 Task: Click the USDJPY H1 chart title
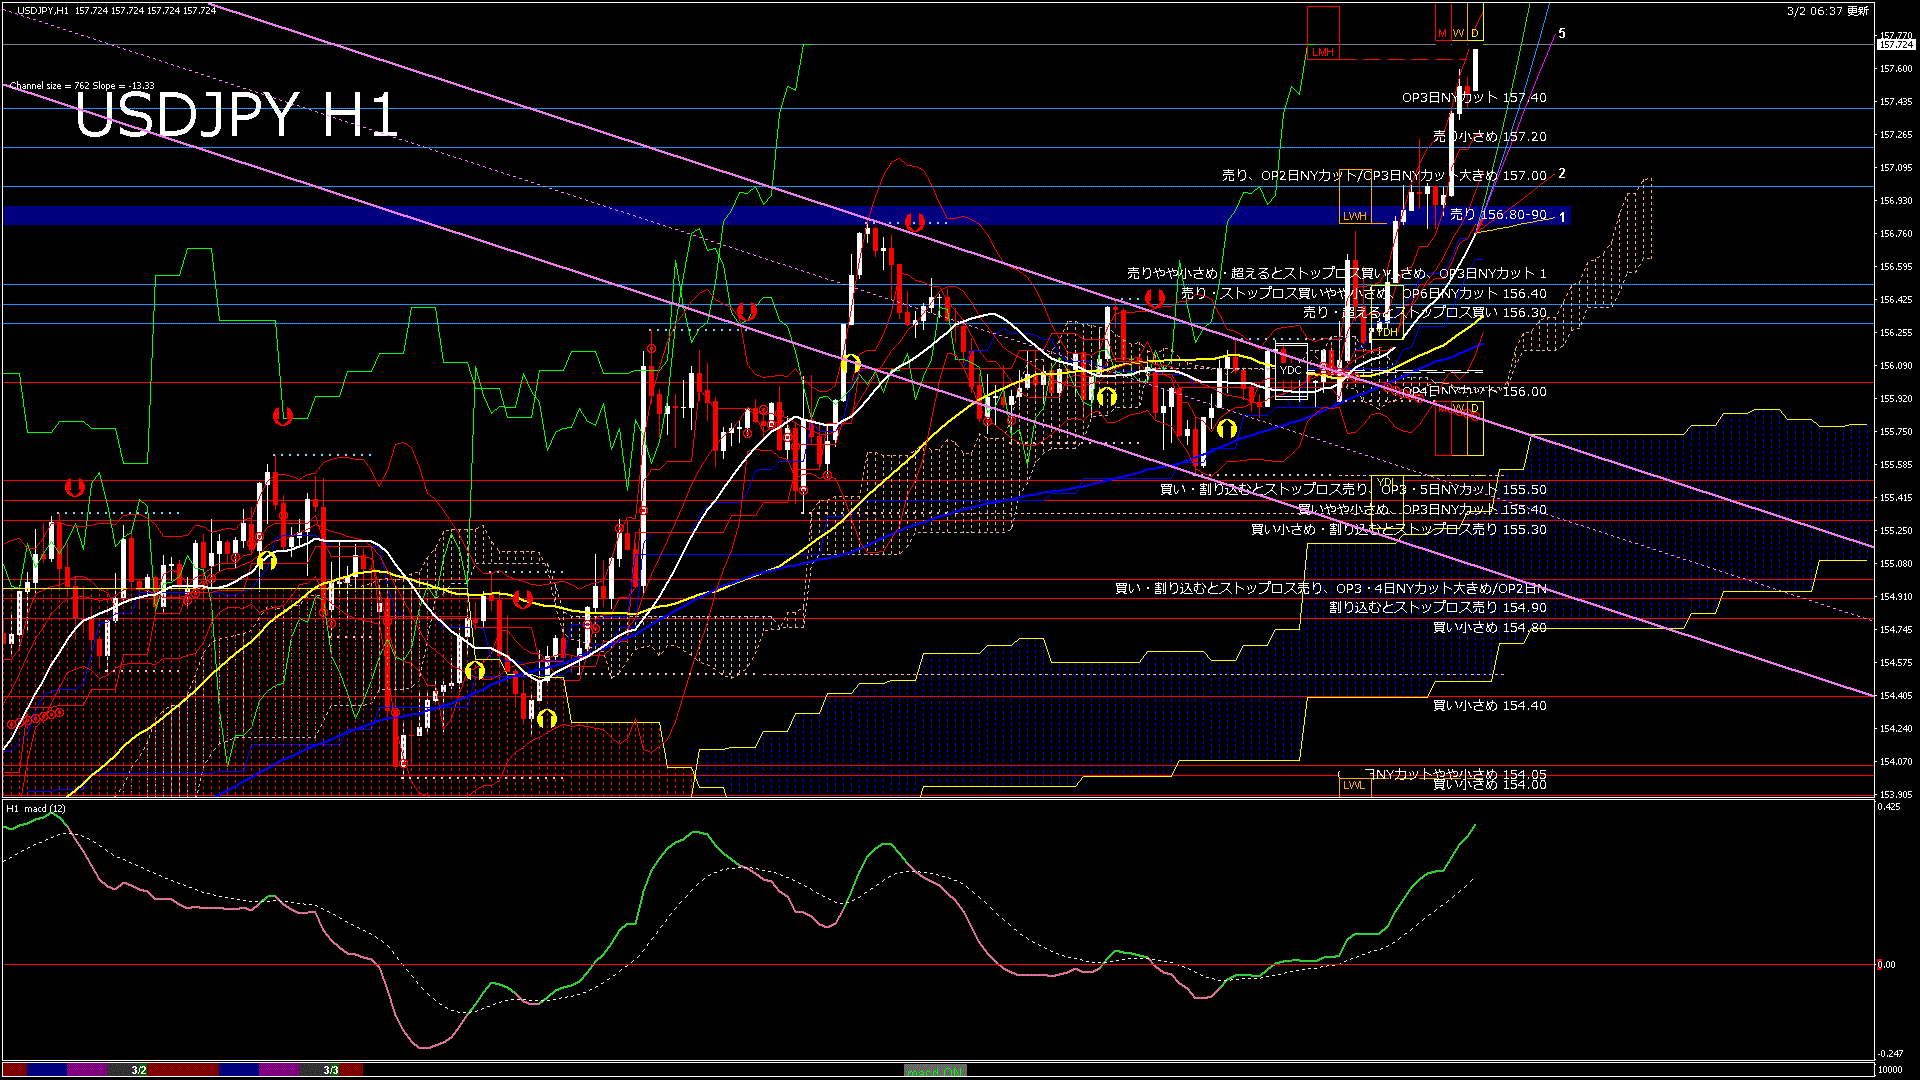(236, 115)
